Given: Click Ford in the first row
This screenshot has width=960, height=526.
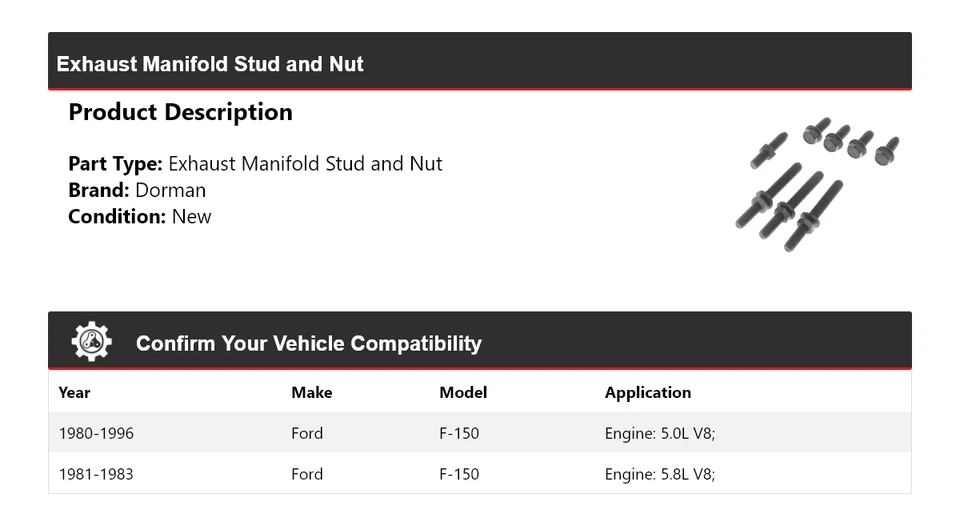Looking at the screenshot, I should [307, 433].
